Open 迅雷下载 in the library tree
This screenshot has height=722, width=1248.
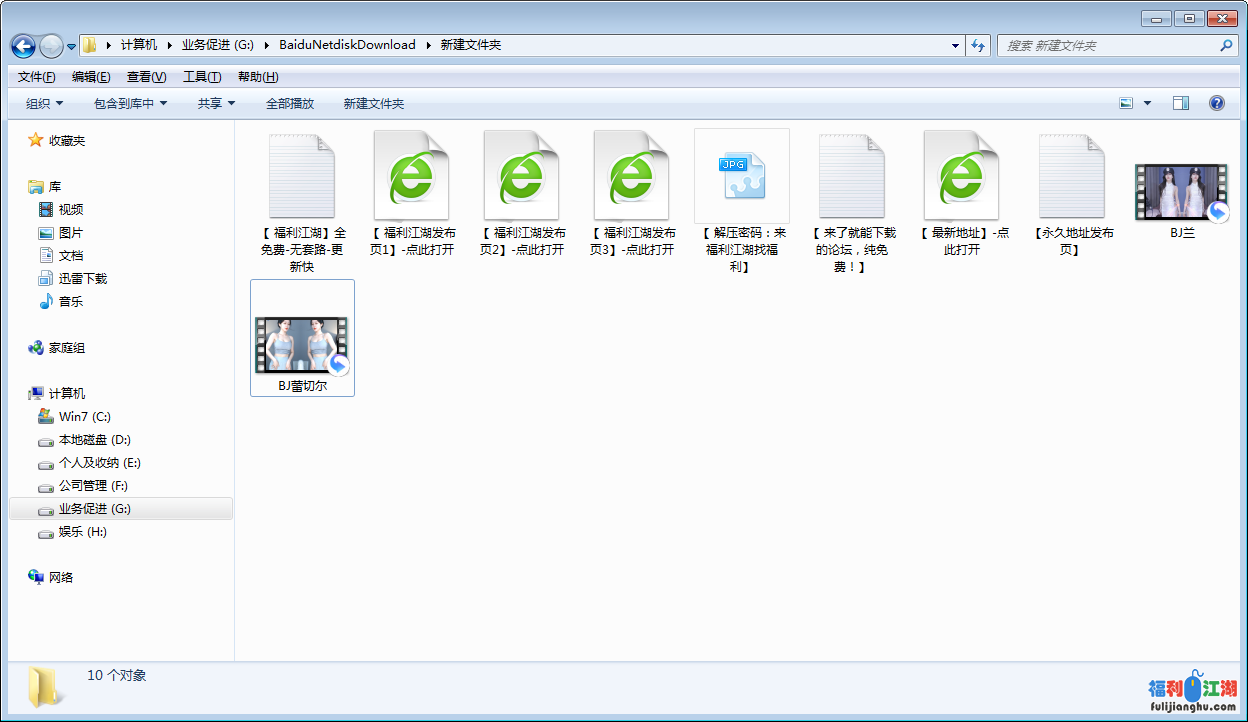[x=82, y=279]
